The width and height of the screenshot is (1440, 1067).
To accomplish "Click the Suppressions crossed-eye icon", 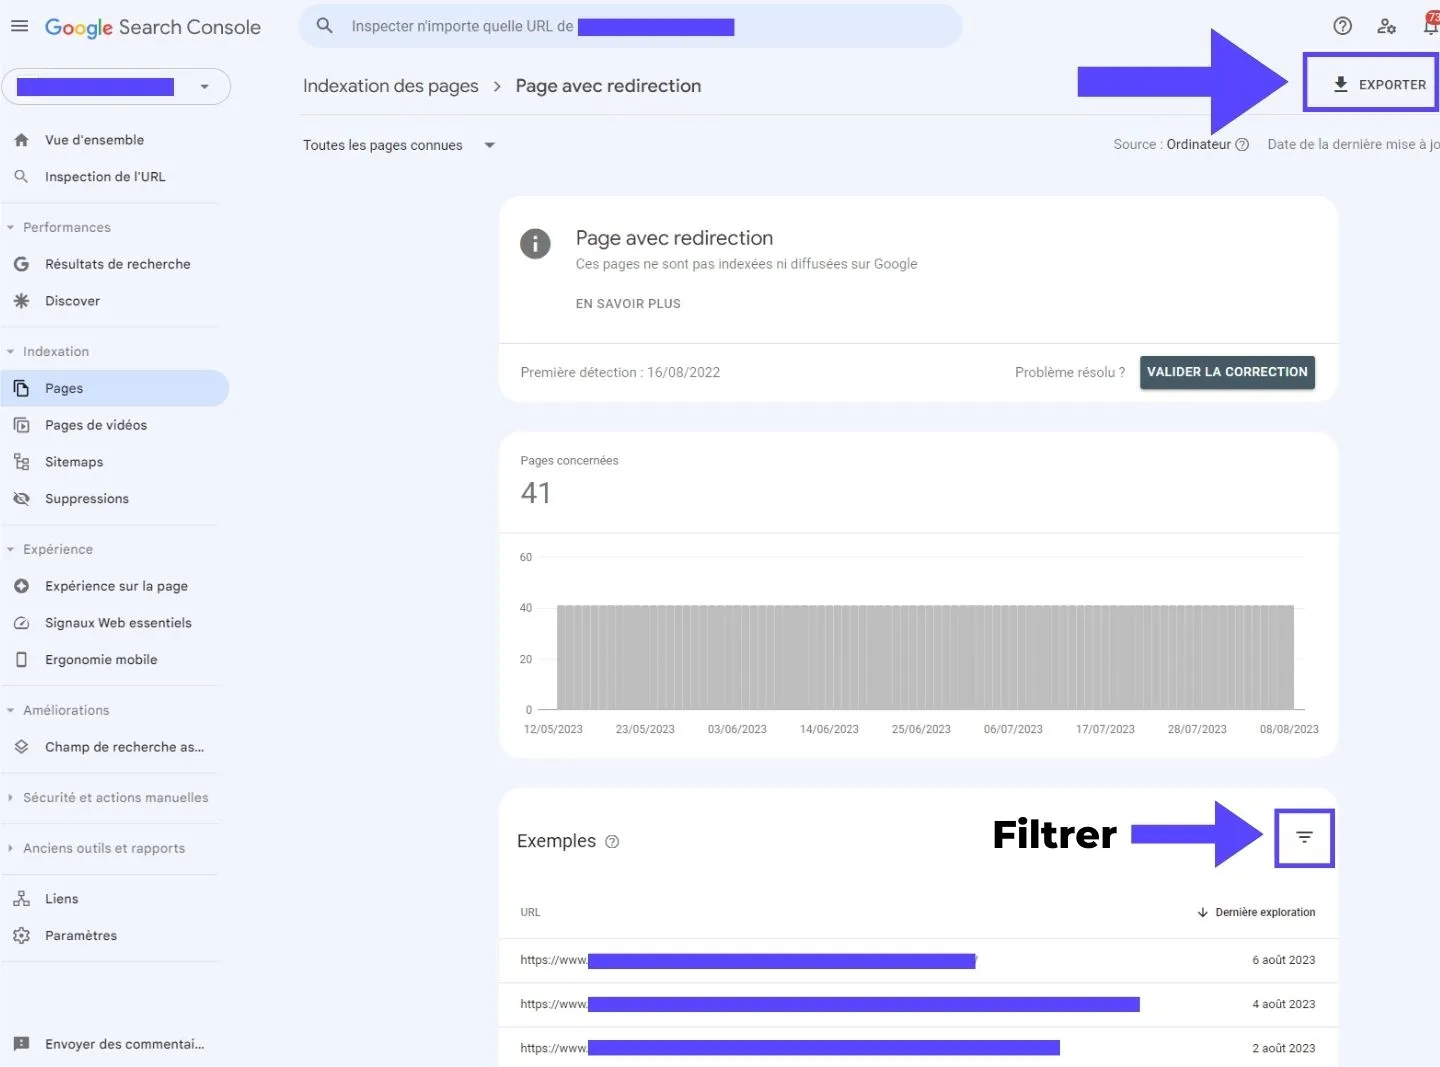I will [x=21, y=498].
